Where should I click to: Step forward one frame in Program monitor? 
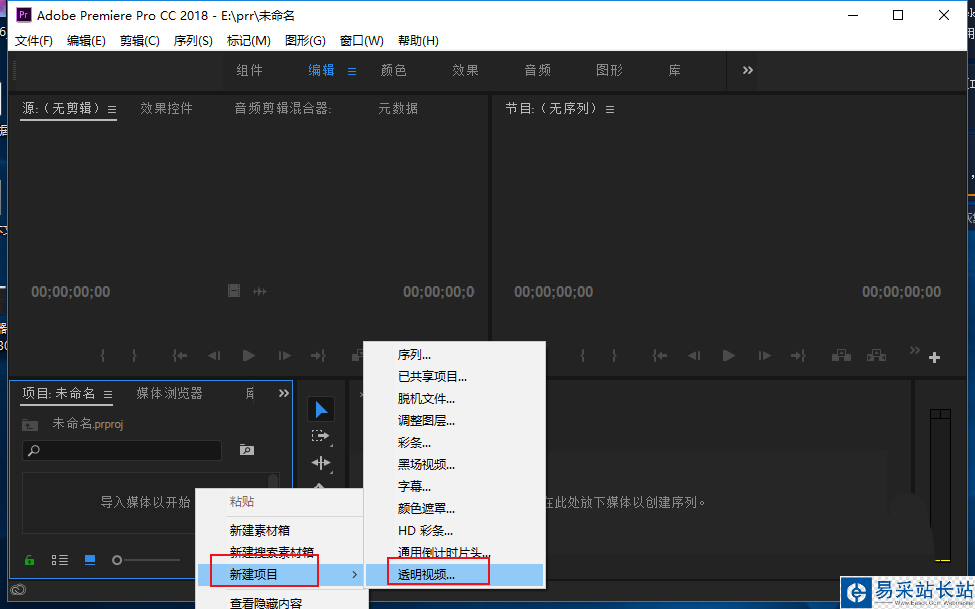coord(764,356)
